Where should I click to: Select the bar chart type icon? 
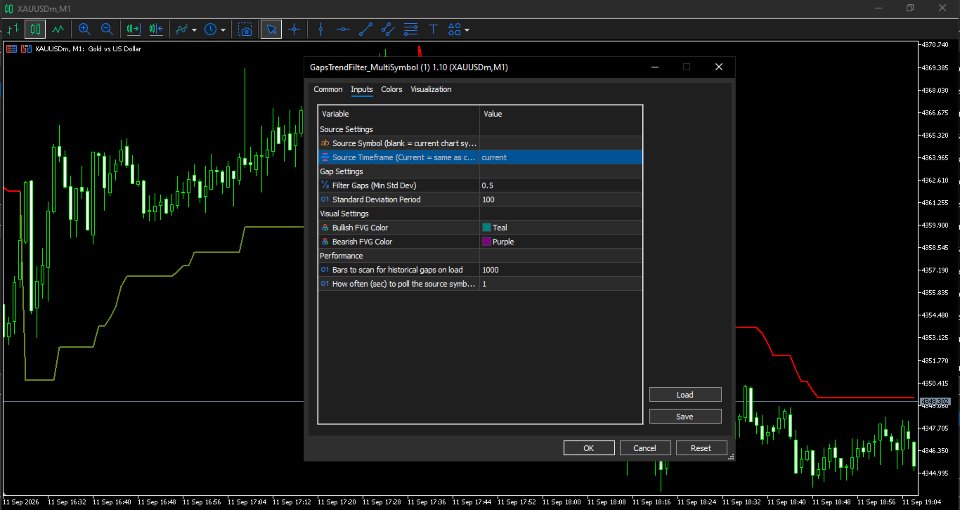pyautogui.click(x=13, y=29)
